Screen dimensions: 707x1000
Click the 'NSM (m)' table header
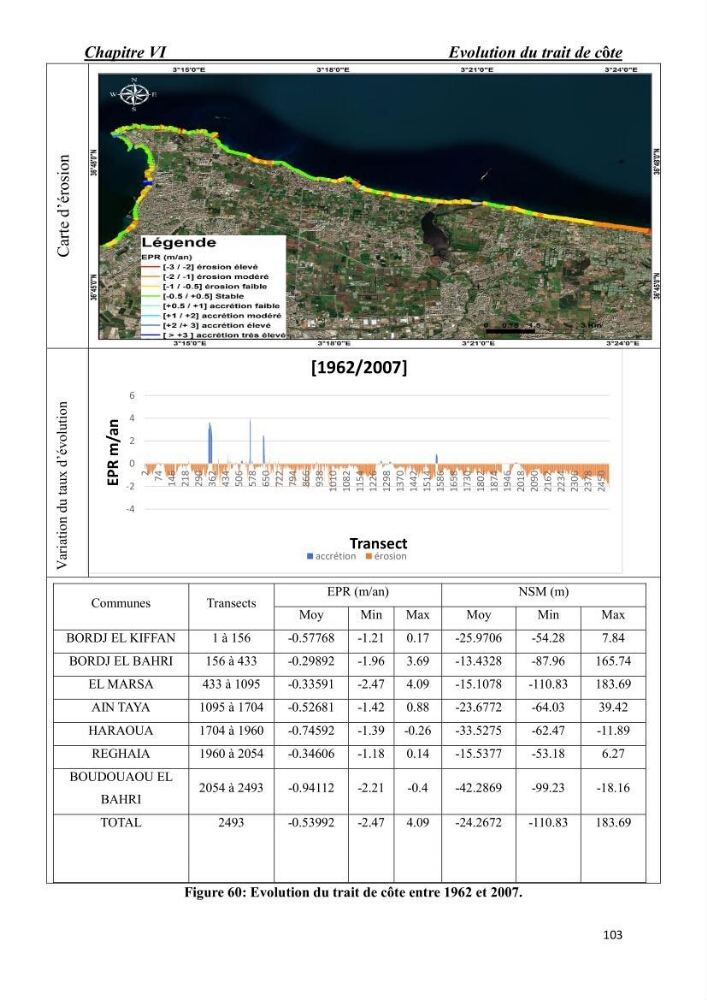(x=544, y=592)
